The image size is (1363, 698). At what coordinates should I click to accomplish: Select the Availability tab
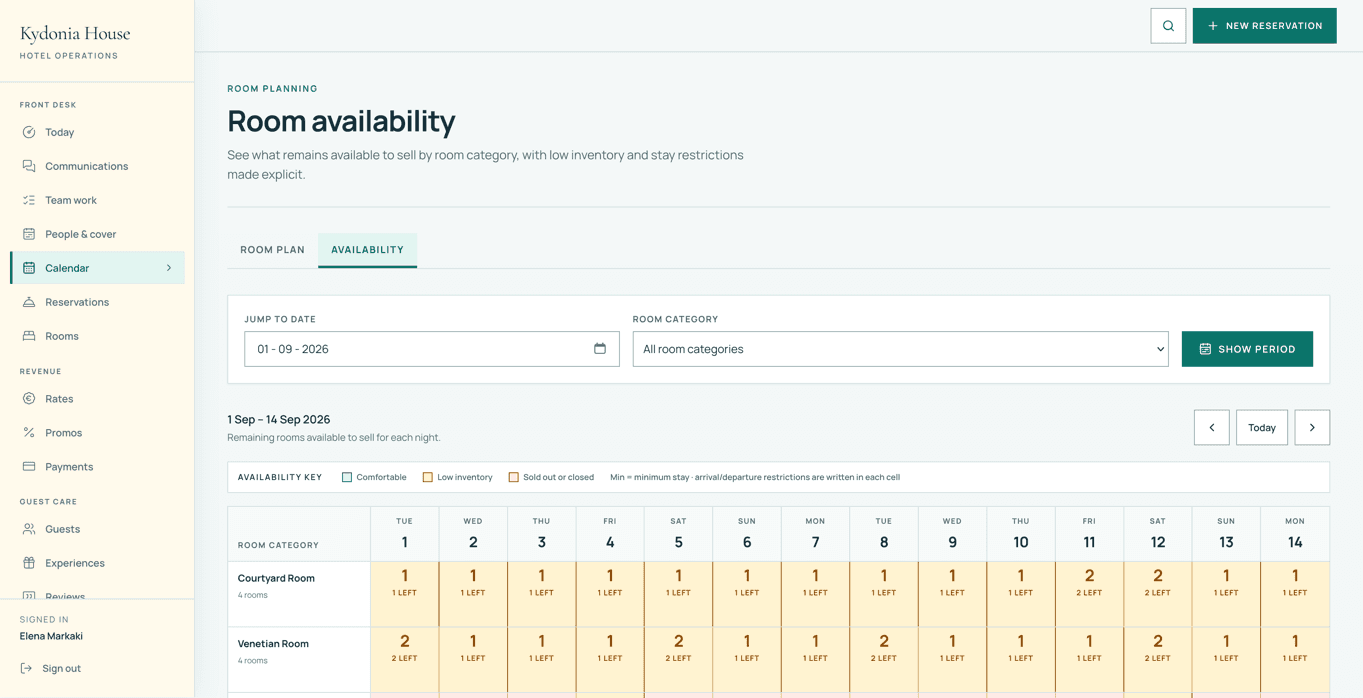367,250
